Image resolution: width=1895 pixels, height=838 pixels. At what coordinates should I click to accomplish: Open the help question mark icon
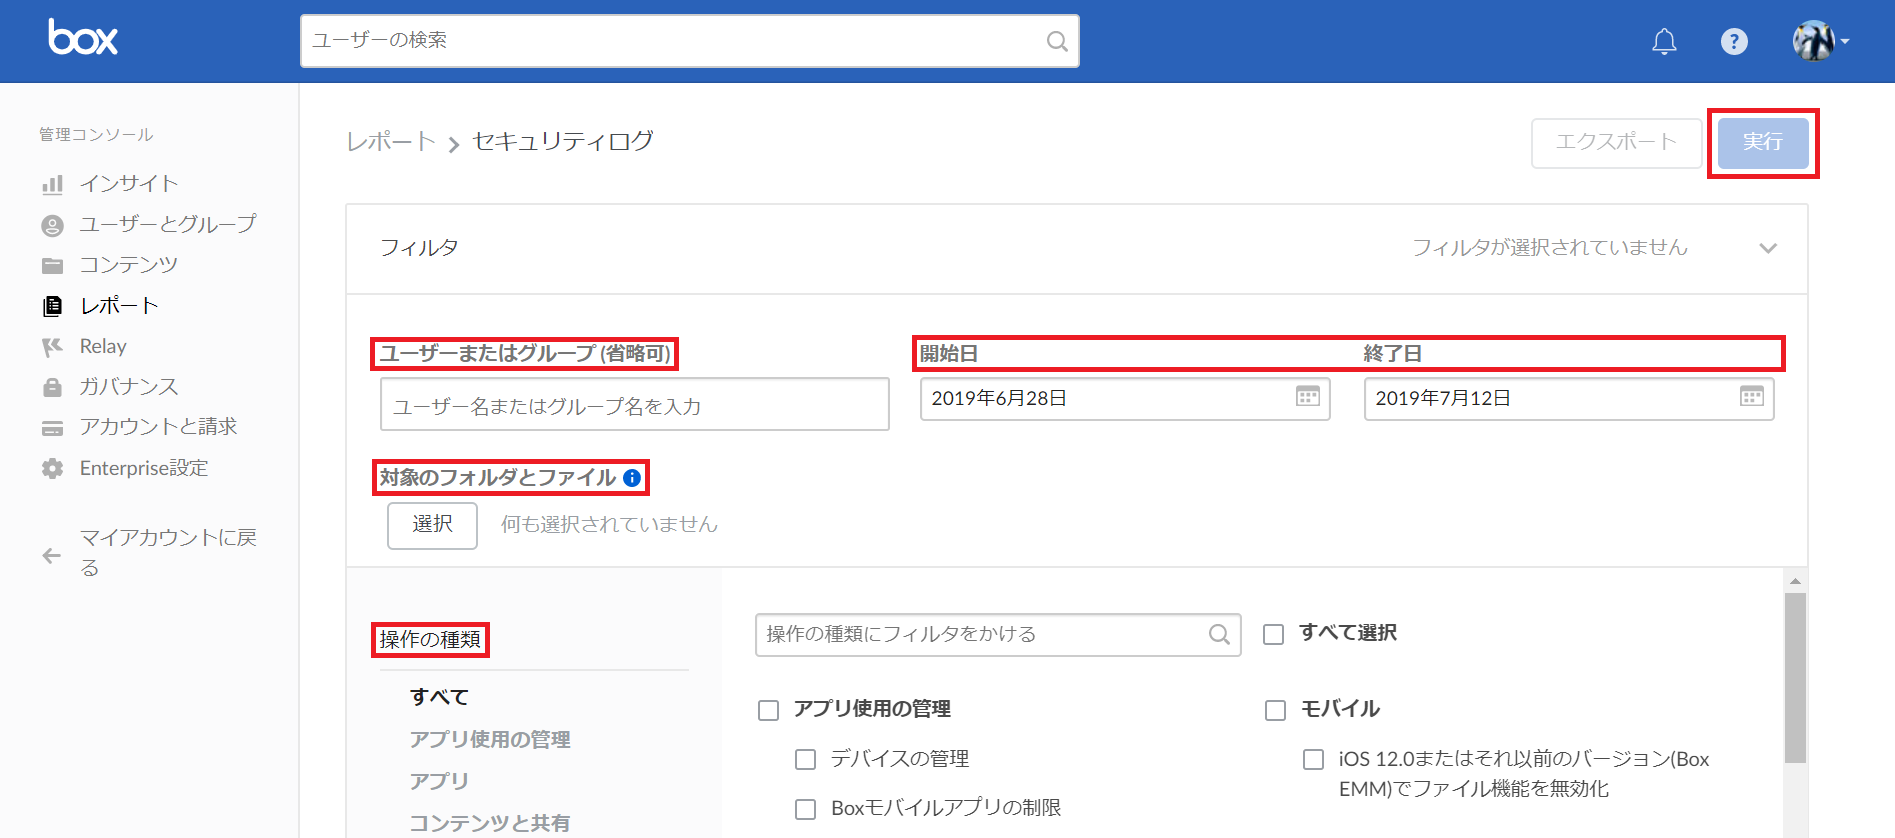(1734, 41)
